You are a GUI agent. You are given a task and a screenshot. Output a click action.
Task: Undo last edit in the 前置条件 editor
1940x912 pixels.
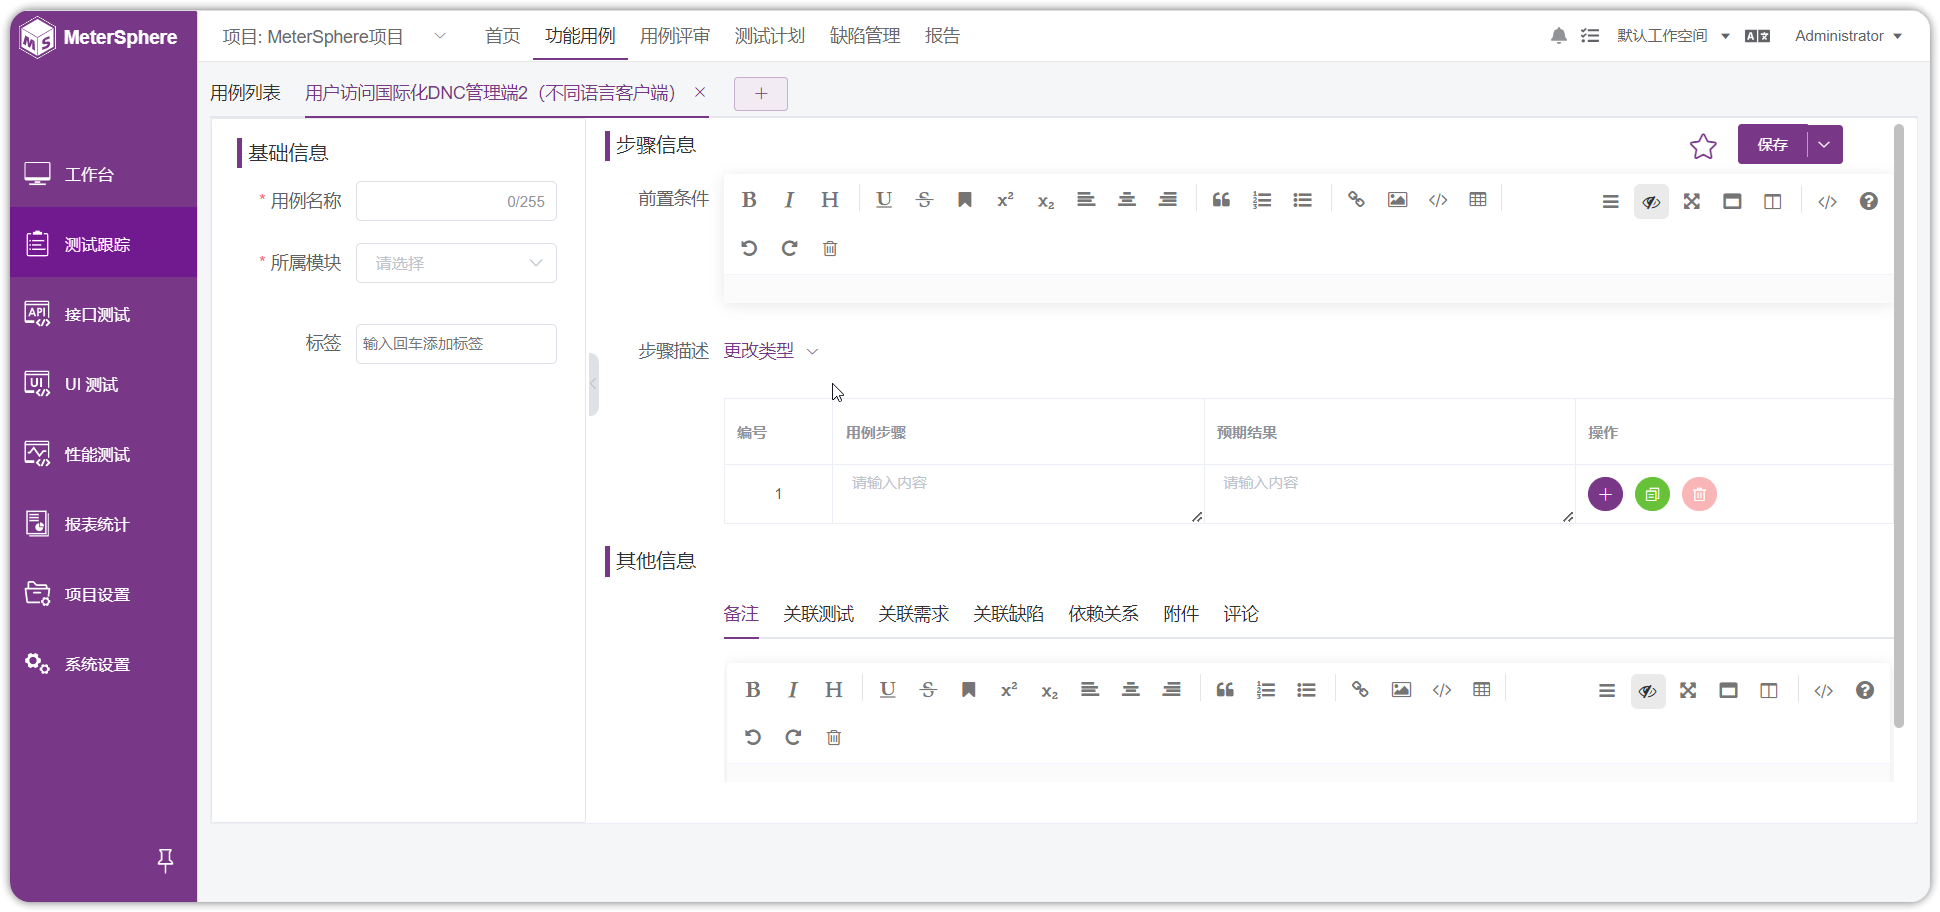coord(749,248)
